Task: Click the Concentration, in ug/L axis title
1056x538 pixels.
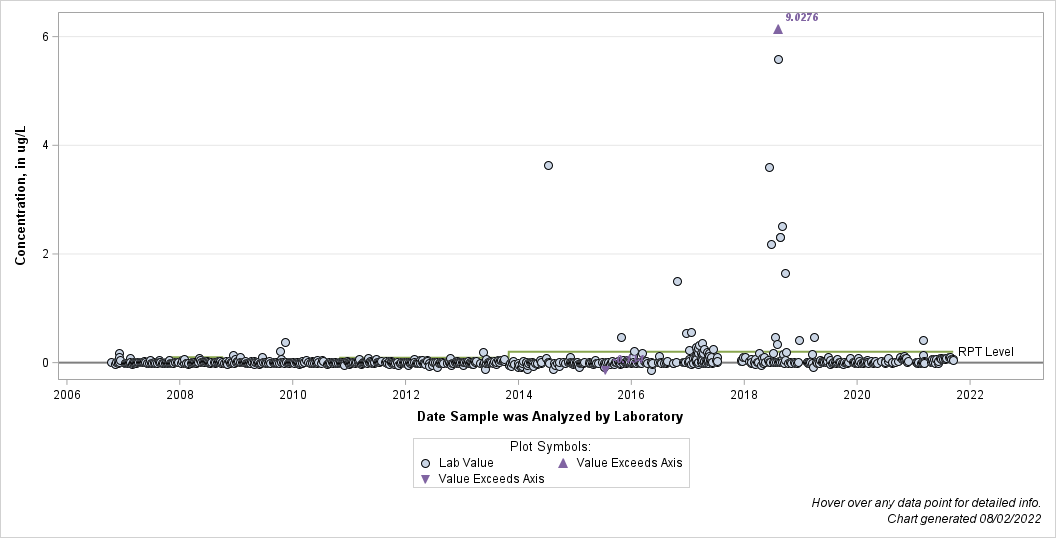Action: coord(20,195)
